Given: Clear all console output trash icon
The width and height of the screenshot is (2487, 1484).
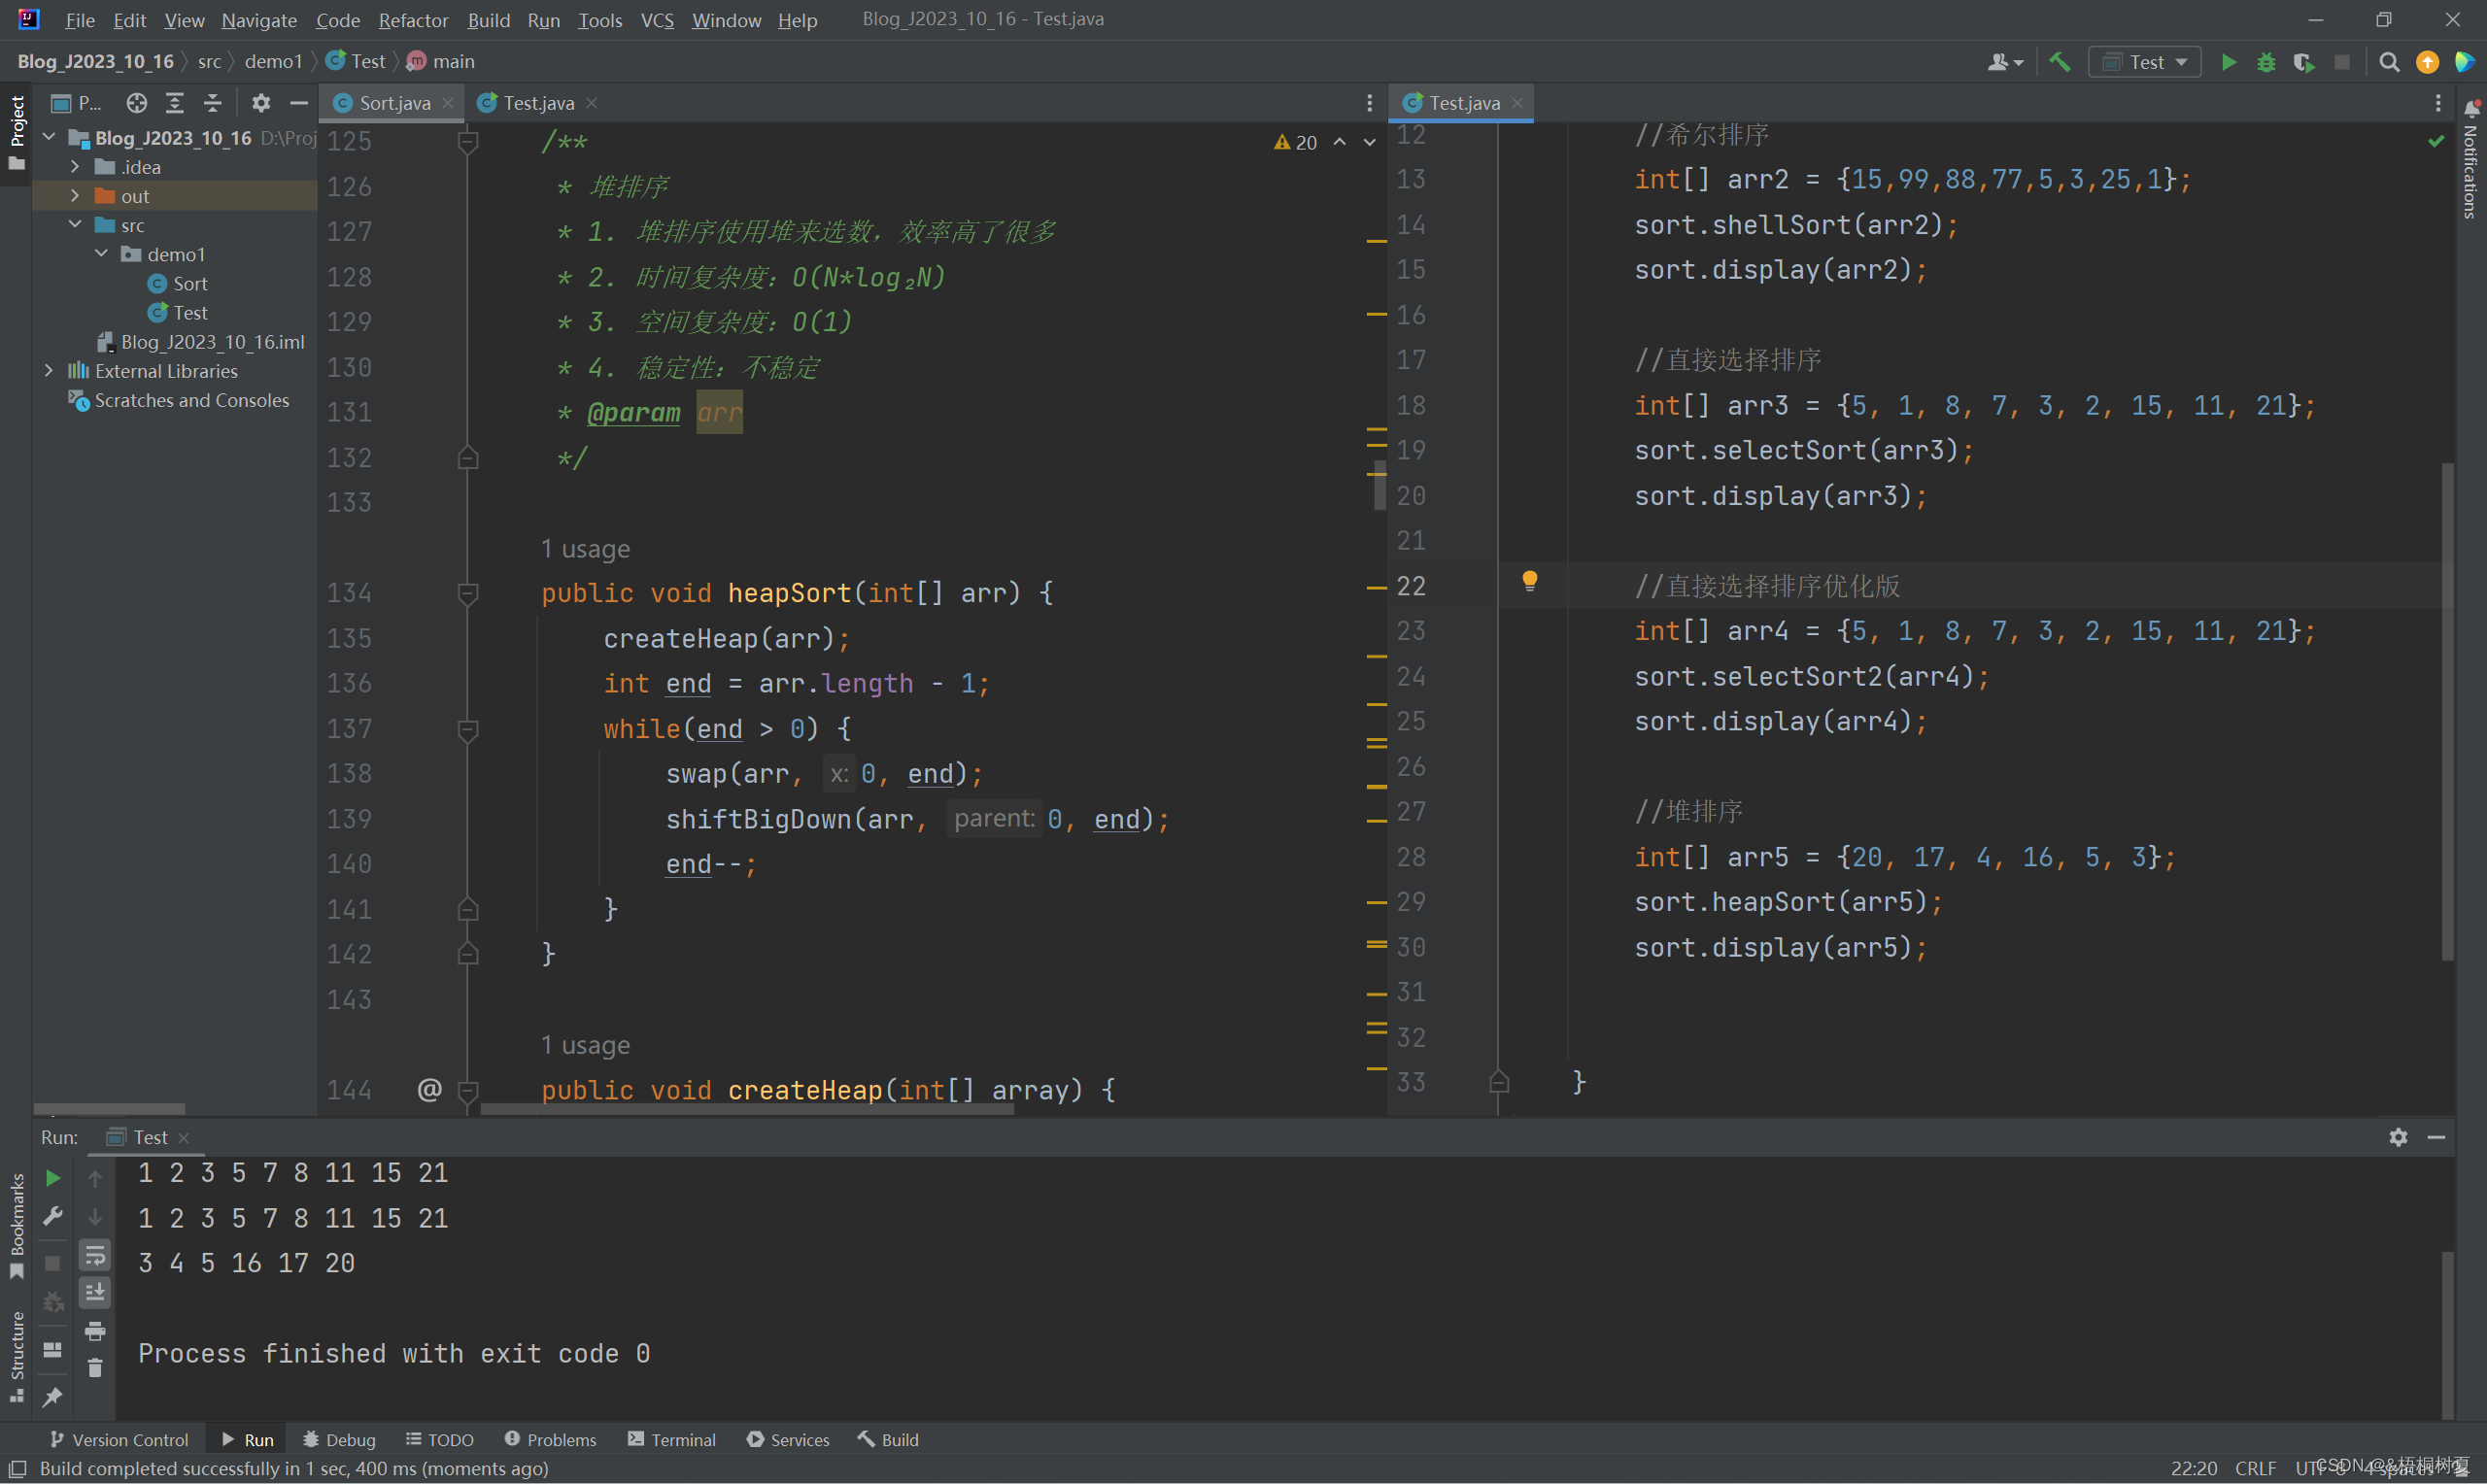Looking at the screenshot, I should pyautogui.click(x=95, y=1368).
